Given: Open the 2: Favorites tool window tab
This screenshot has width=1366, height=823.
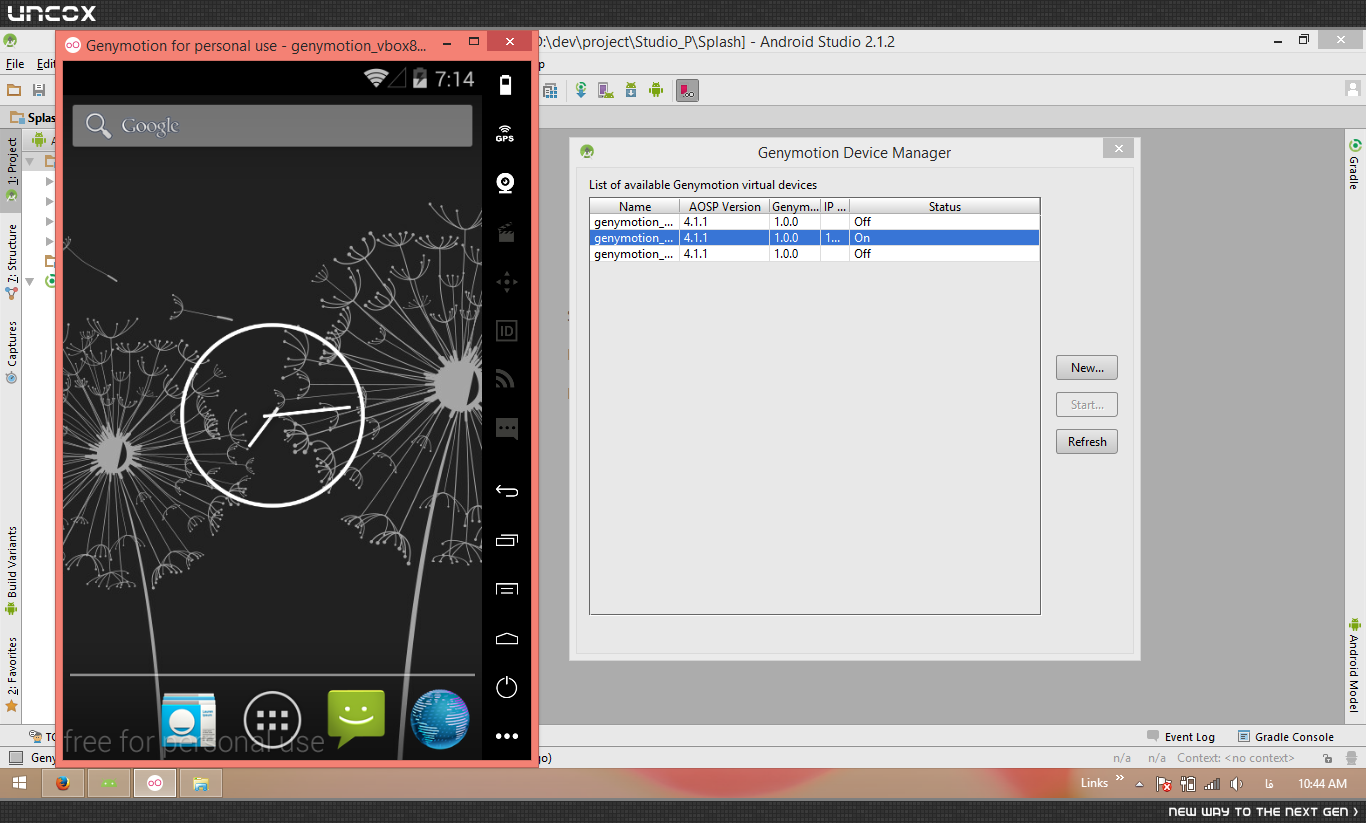Looking at the screenshot, I should click(x=11, y=674).
